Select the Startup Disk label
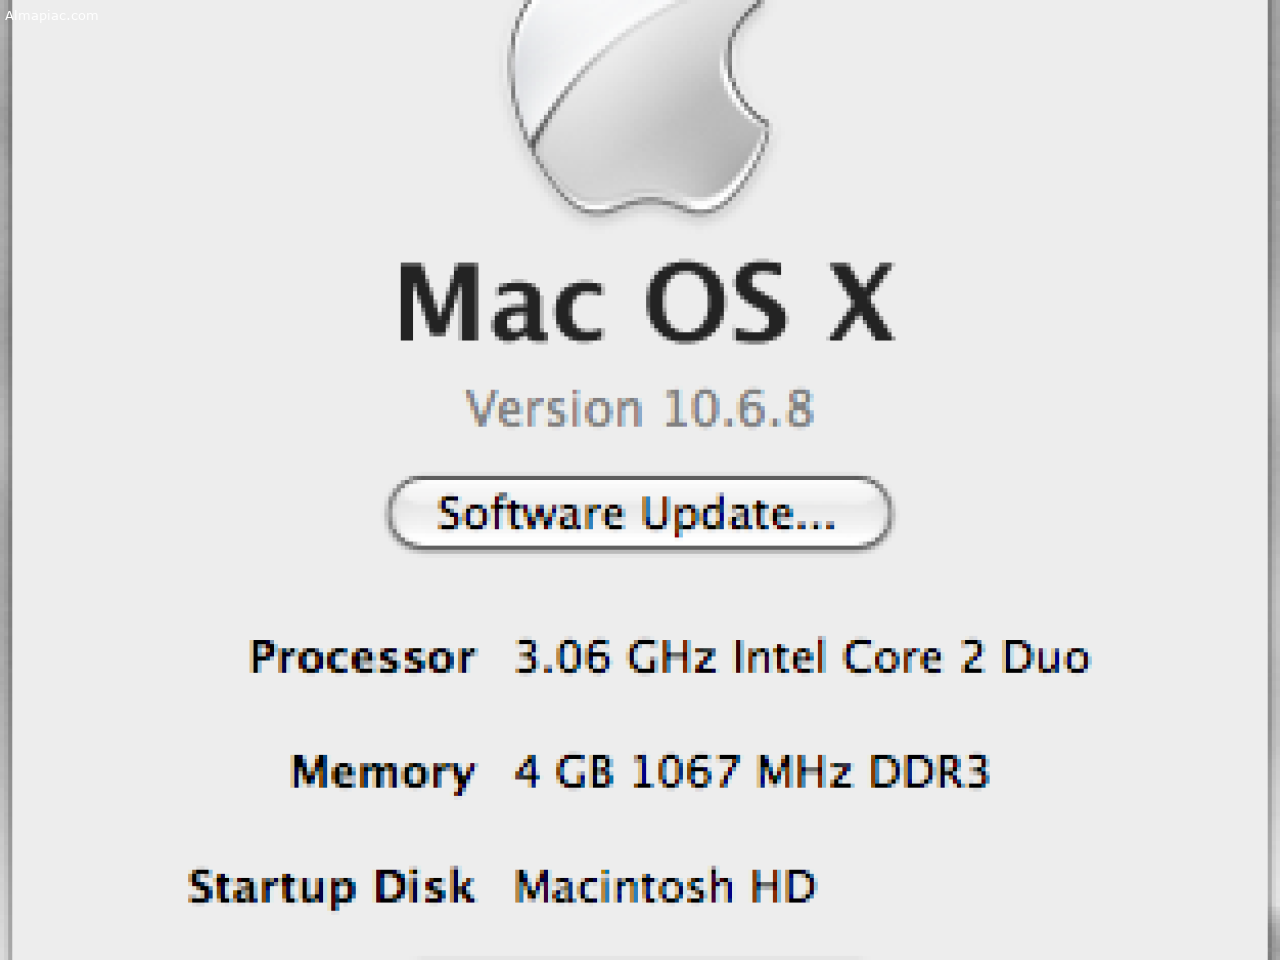The width and height of the screenshot is (1280, 960). tap(331, 888)
